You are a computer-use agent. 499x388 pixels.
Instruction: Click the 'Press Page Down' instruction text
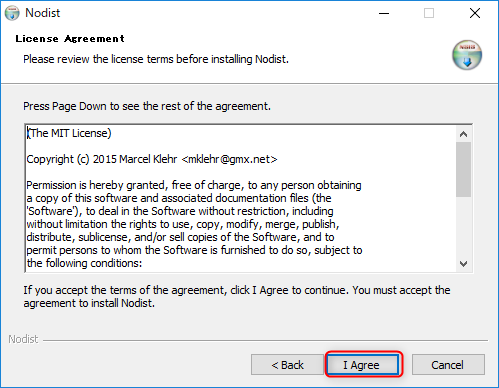(x=147, y=106)
